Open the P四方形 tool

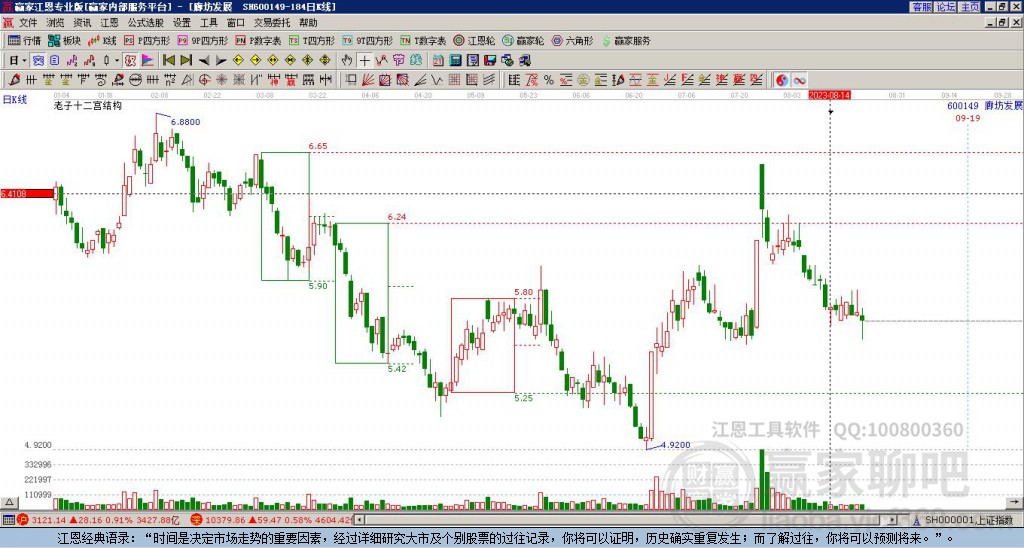pyautogui.click(x=147, y=40)
